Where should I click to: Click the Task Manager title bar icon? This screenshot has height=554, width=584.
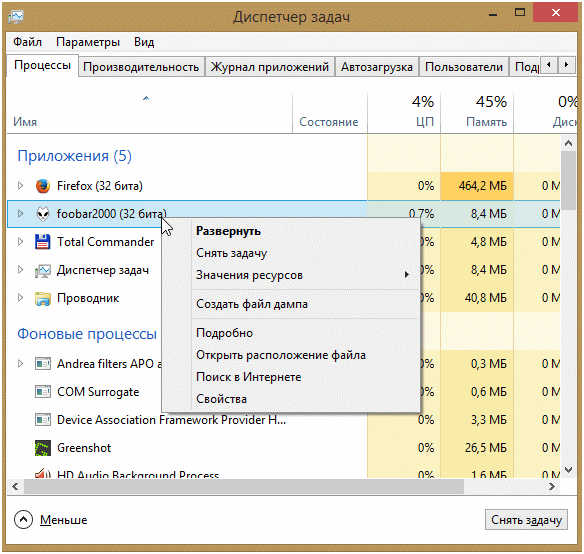coord(17,17)
